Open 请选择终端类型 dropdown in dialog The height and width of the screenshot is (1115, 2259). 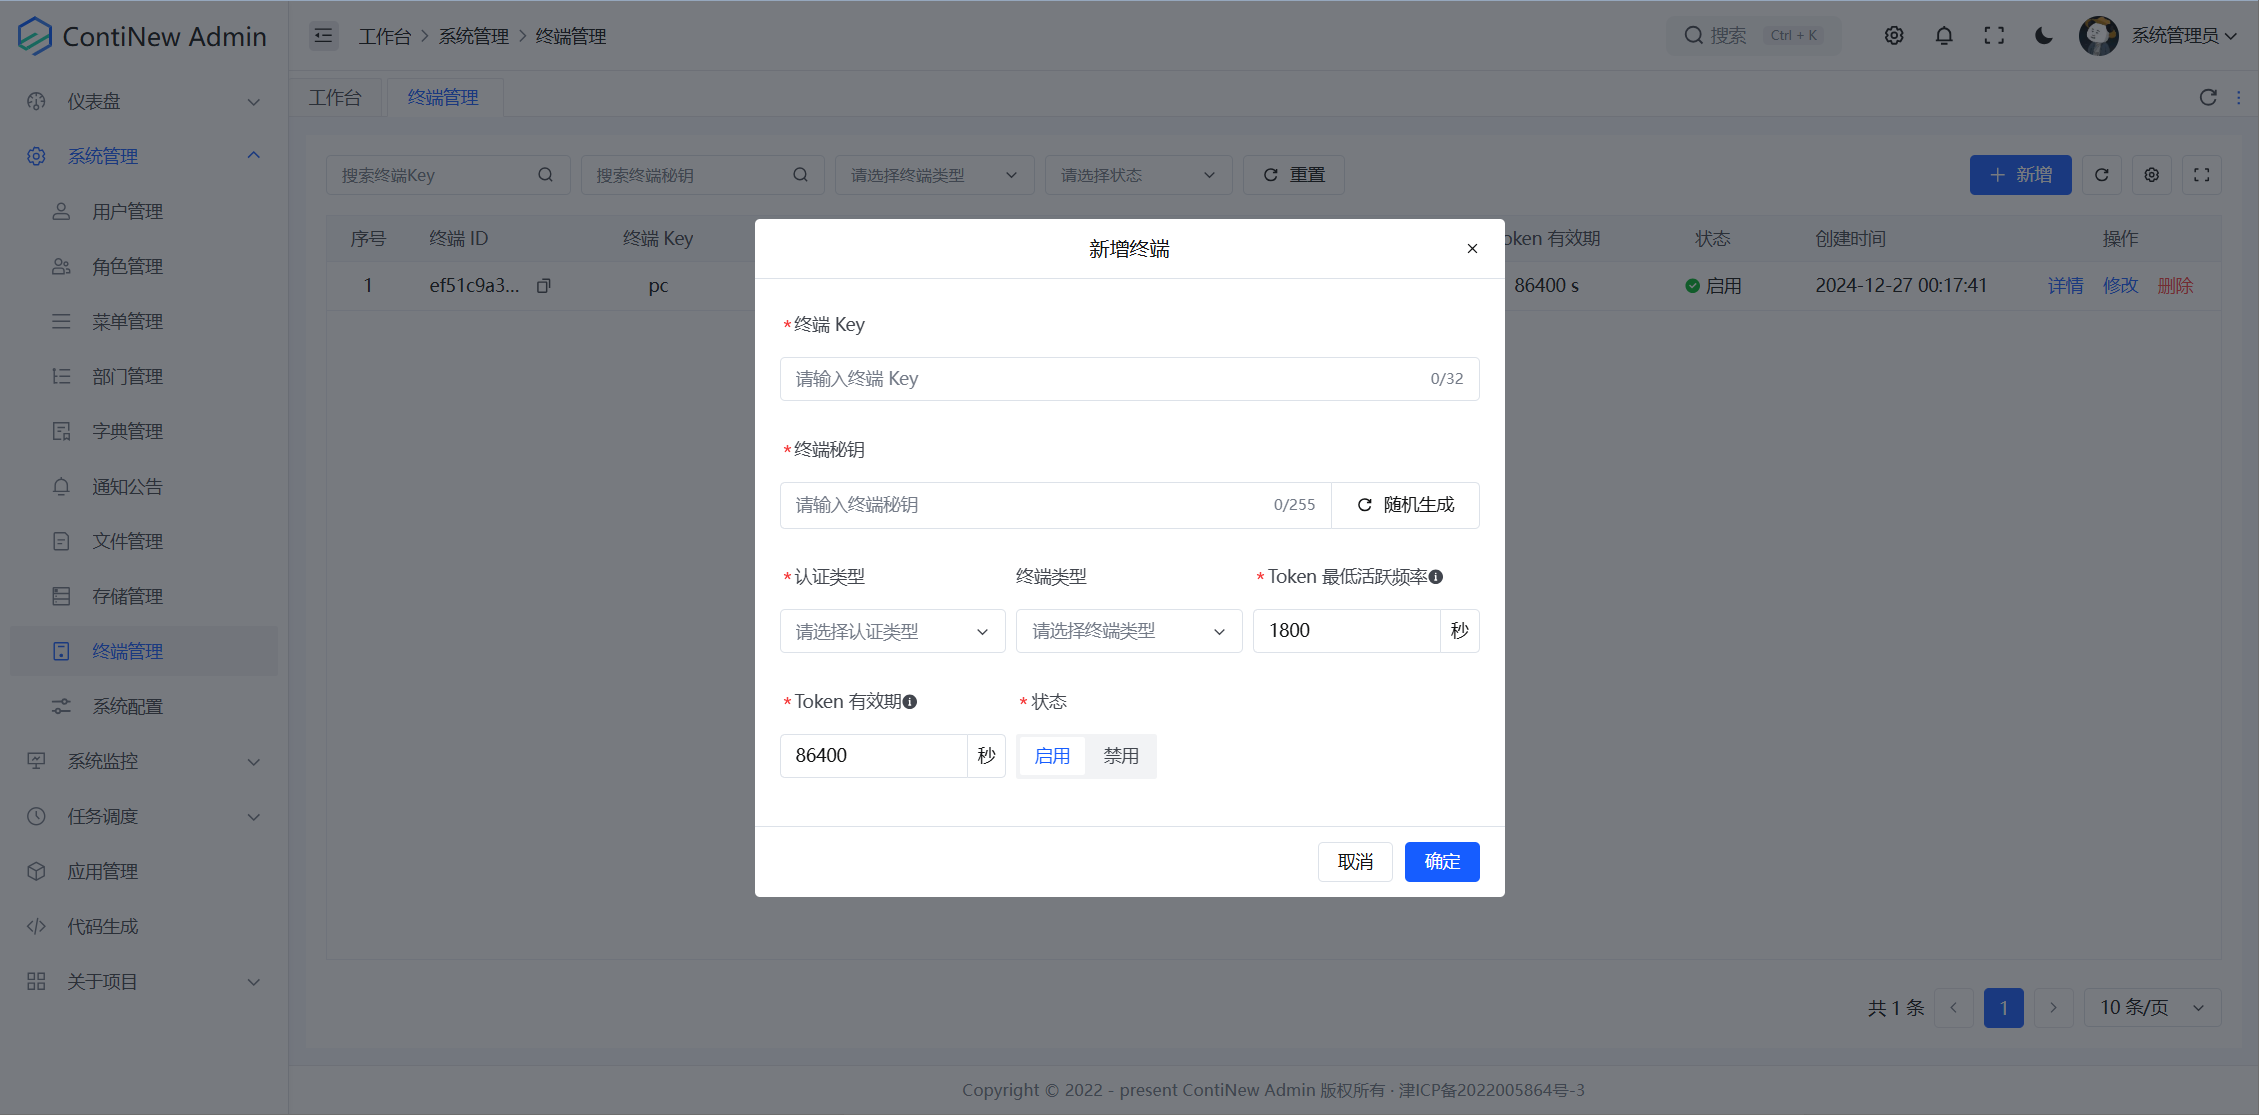[x=1129, y=631]
